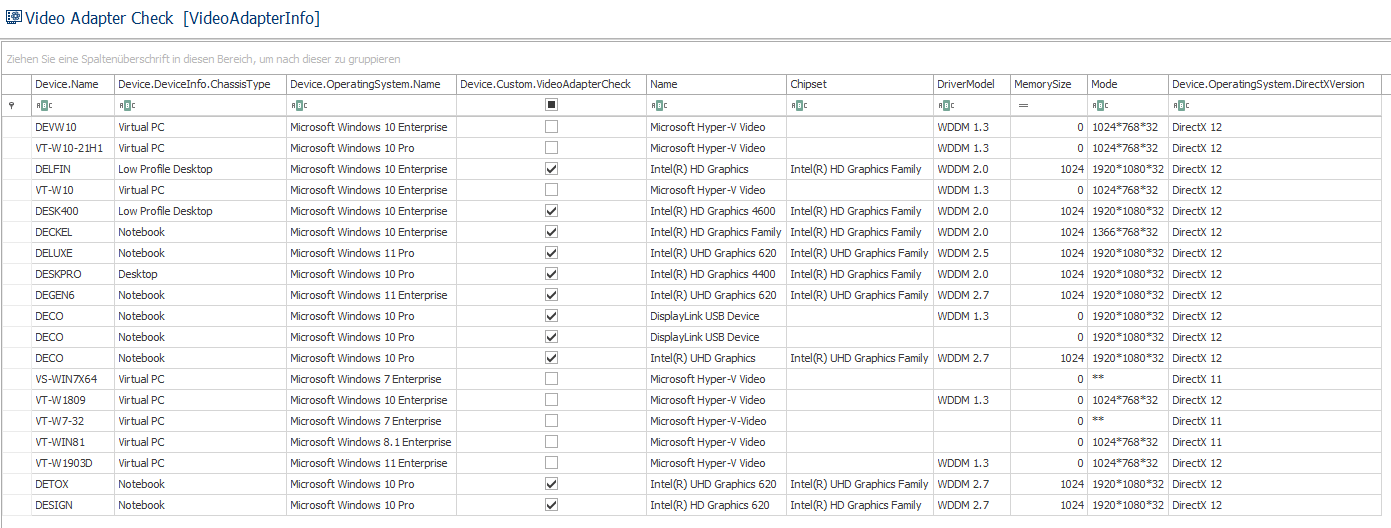Click DirectX 11 cell in VT-WIN81 row

1275,442
